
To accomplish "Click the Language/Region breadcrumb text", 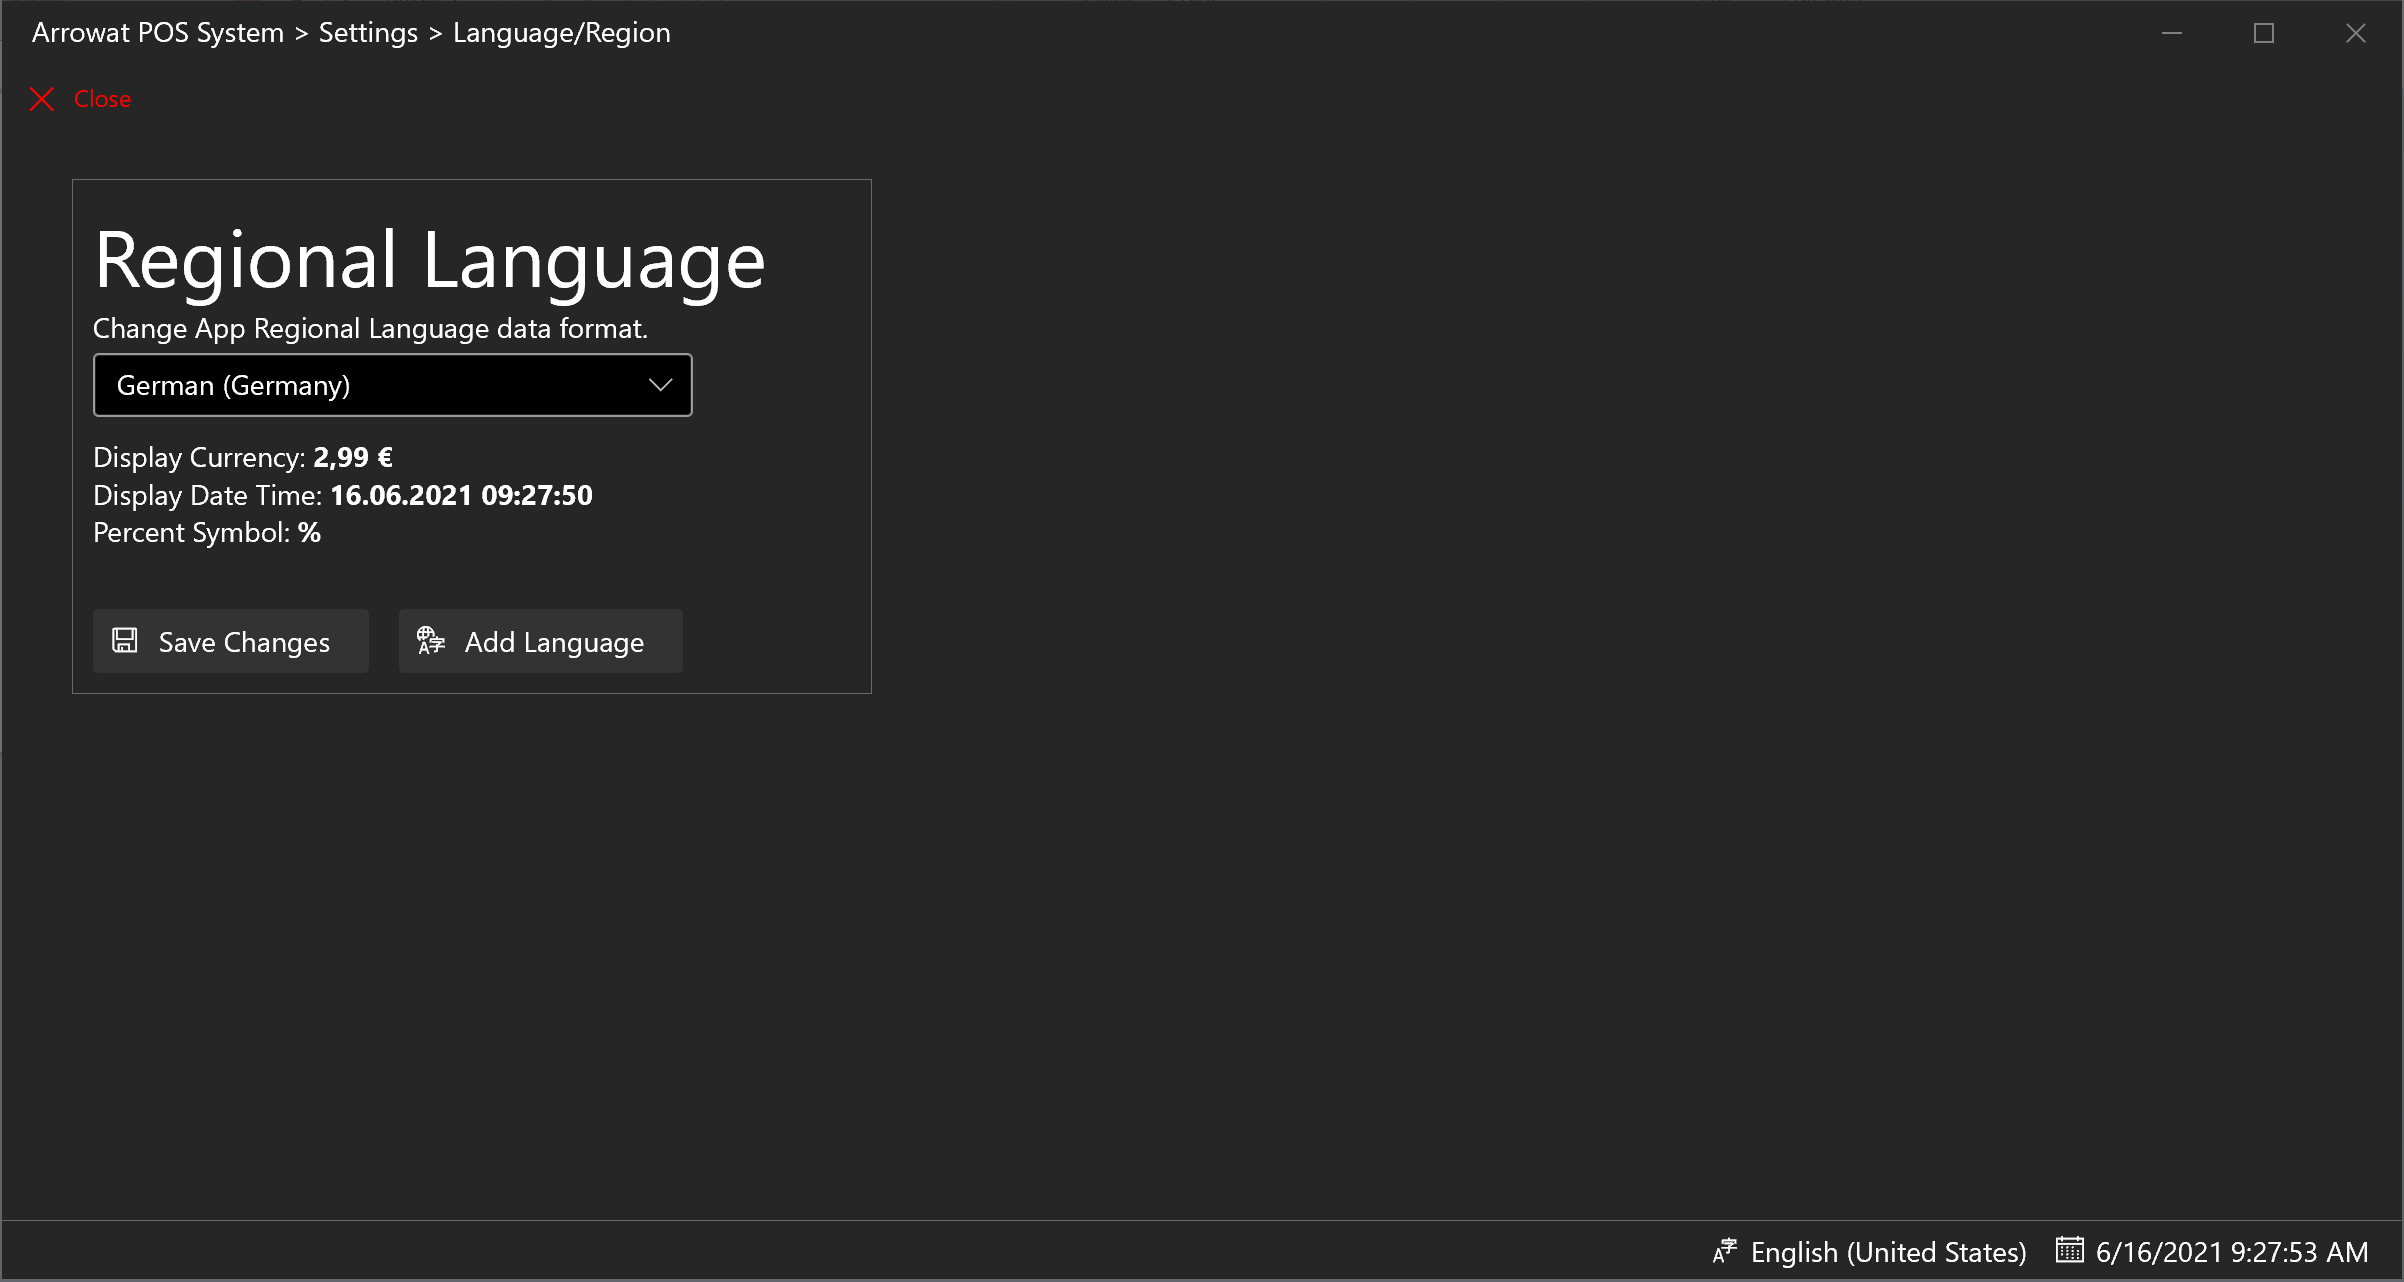I will coord(562,33).
